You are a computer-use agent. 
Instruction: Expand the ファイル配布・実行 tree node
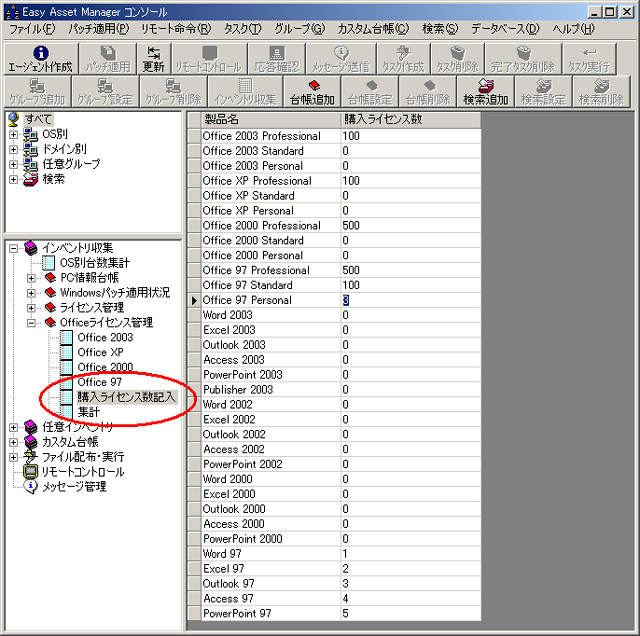[x=14, y=457]
